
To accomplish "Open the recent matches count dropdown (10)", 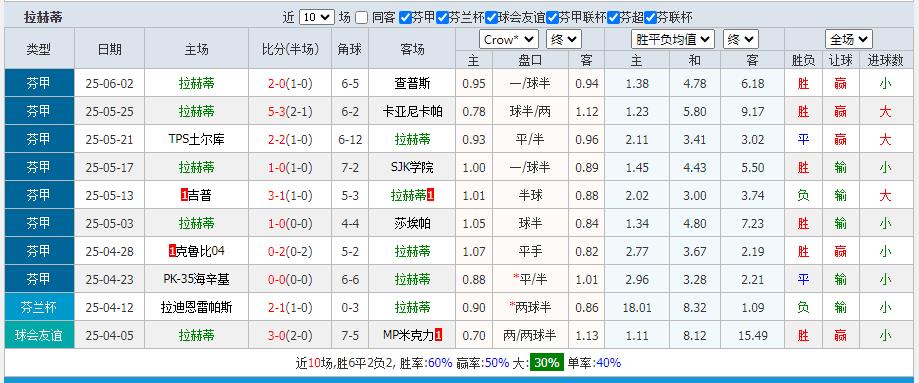I will 316,18.
